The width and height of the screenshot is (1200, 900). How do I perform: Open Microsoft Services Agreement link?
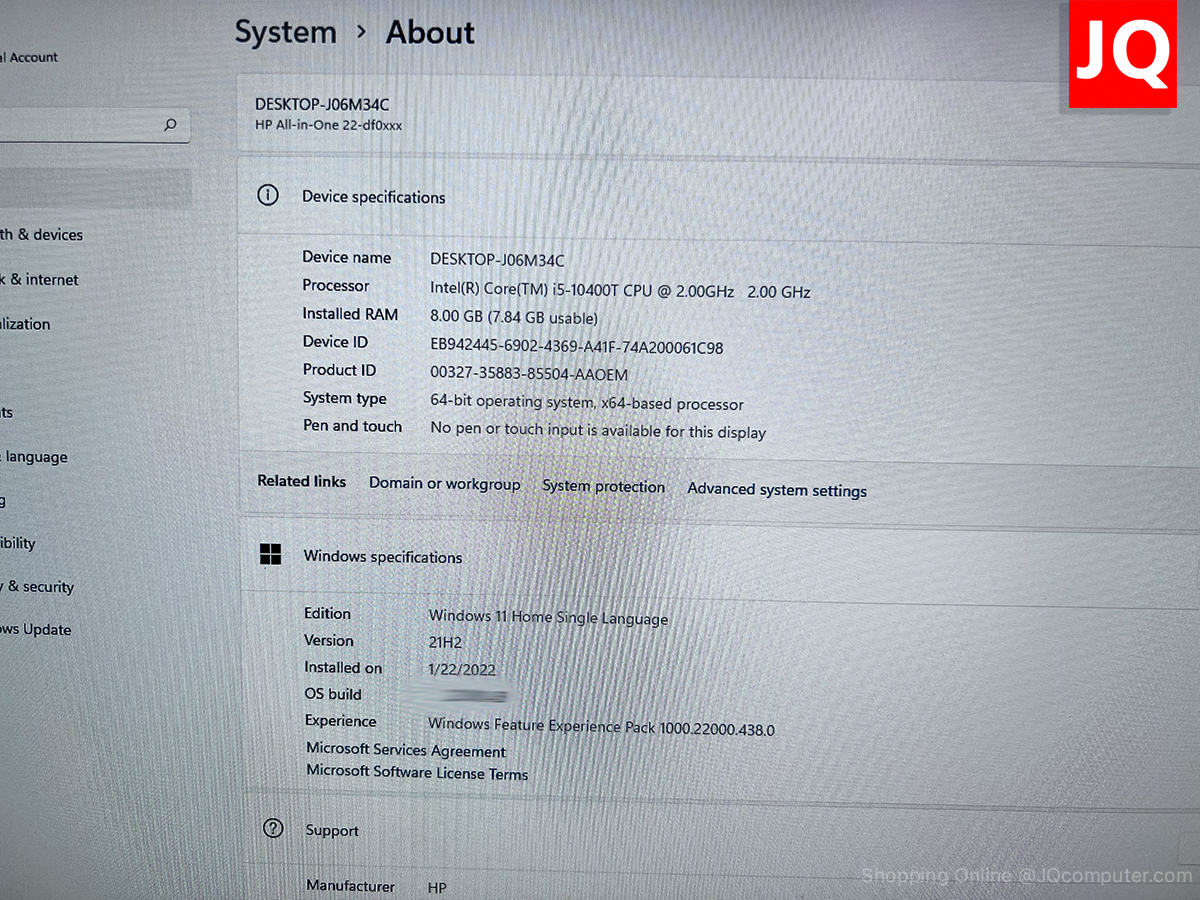pyautogui.click(x=406, y=750)
